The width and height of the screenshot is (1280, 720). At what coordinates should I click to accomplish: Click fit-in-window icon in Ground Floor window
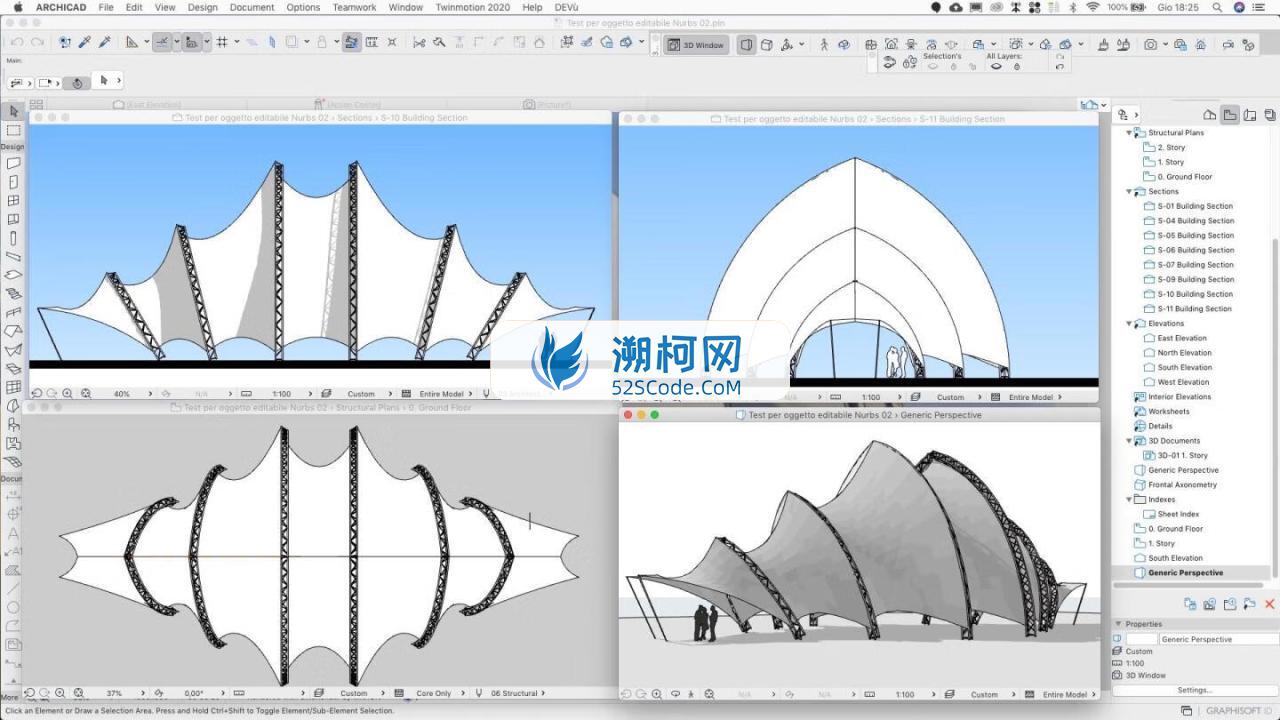[78, 693]
